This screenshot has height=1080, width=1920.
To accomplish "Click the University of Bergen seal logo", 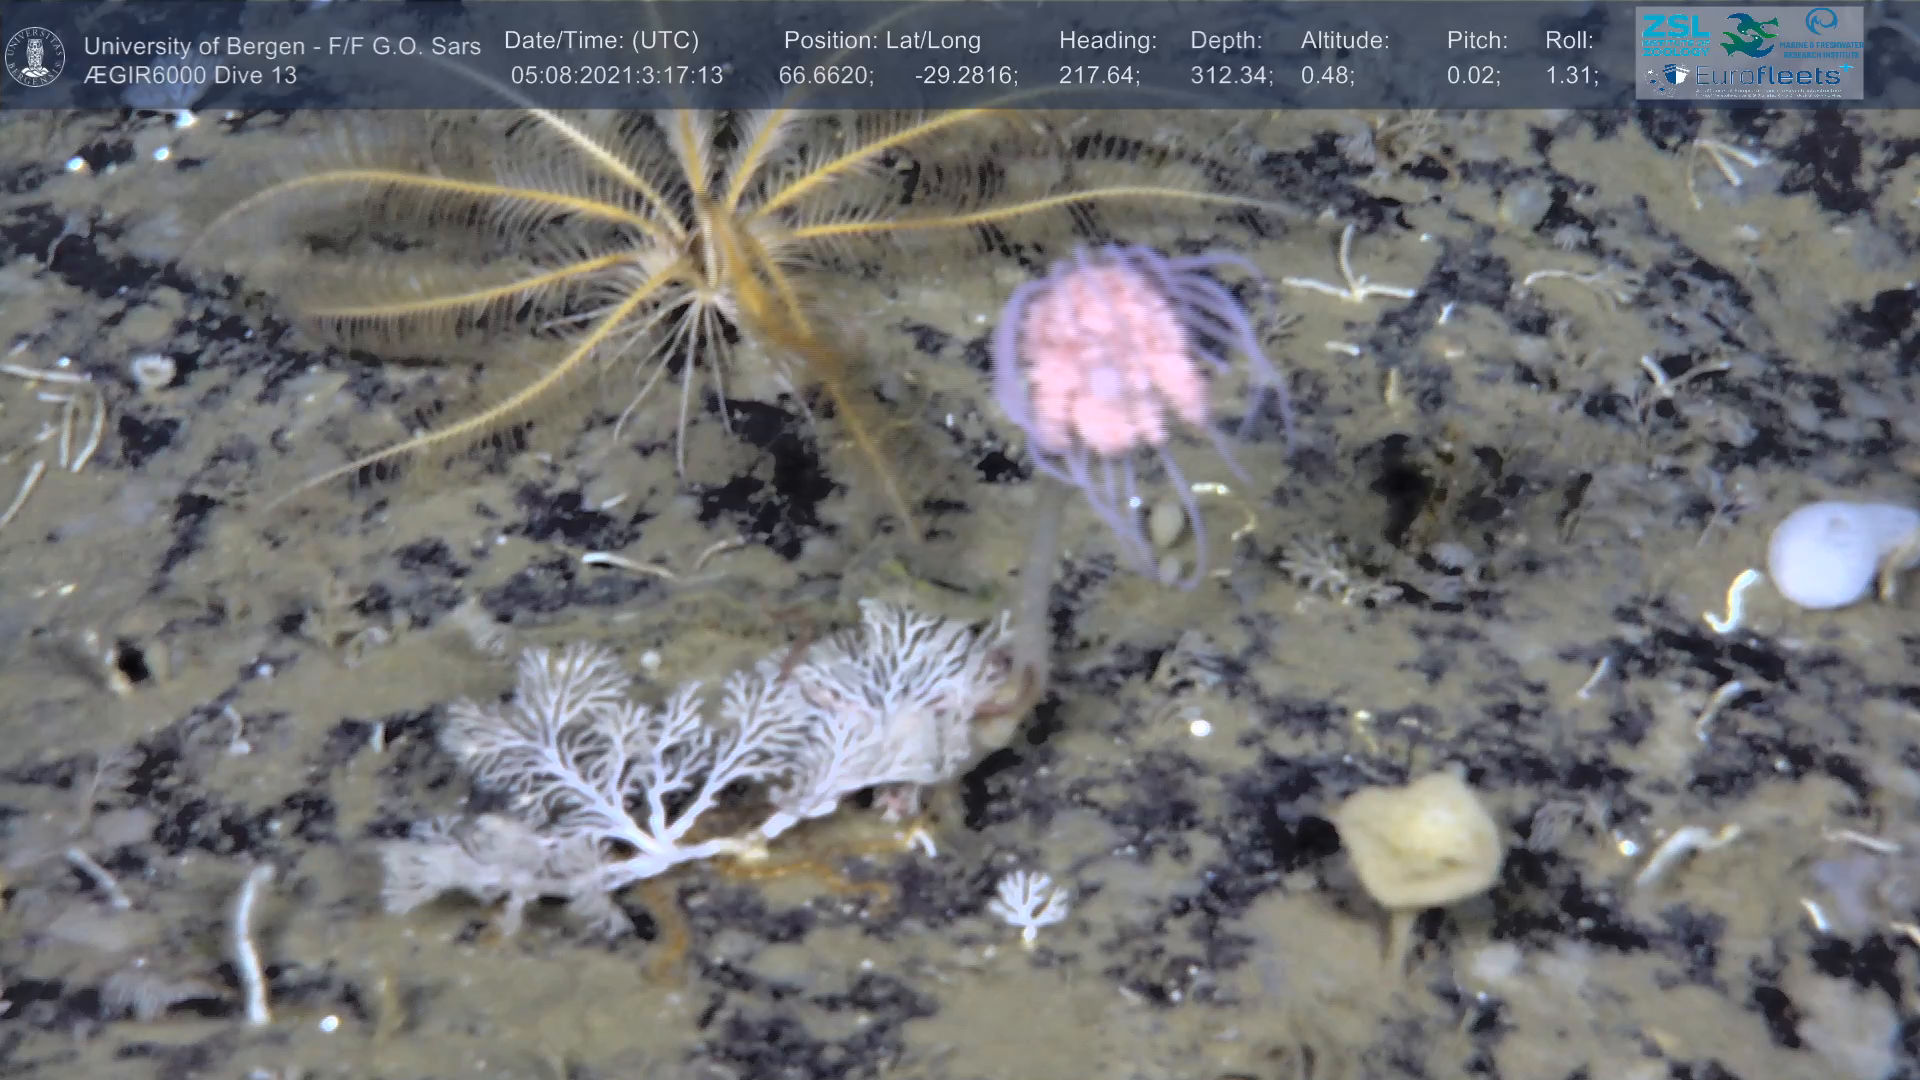I will pyautogui.click(x=36, y=57).
